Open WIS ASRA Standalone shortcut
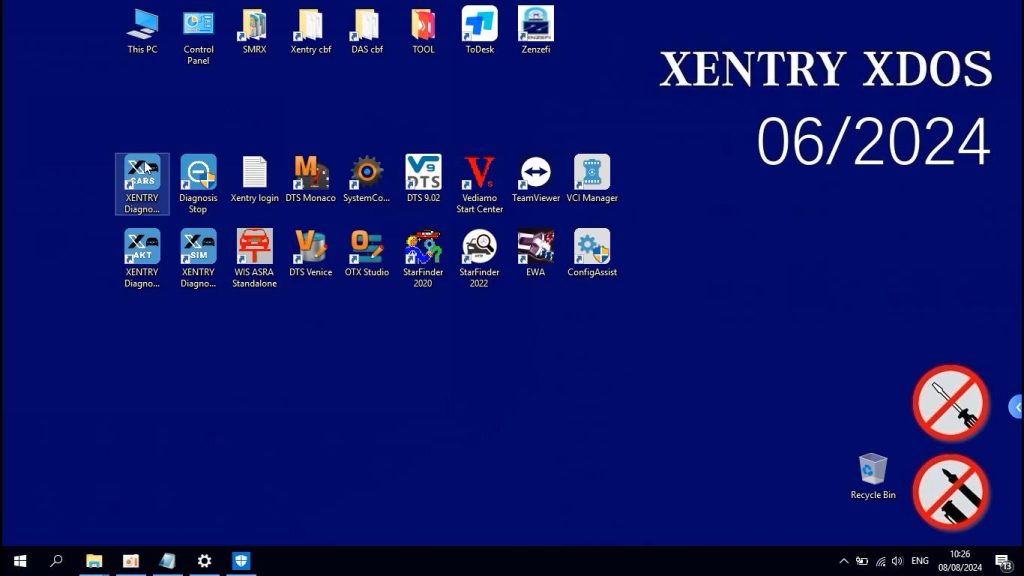The width and height of the screenshot is (1024, 576). (x=254, y=259)
